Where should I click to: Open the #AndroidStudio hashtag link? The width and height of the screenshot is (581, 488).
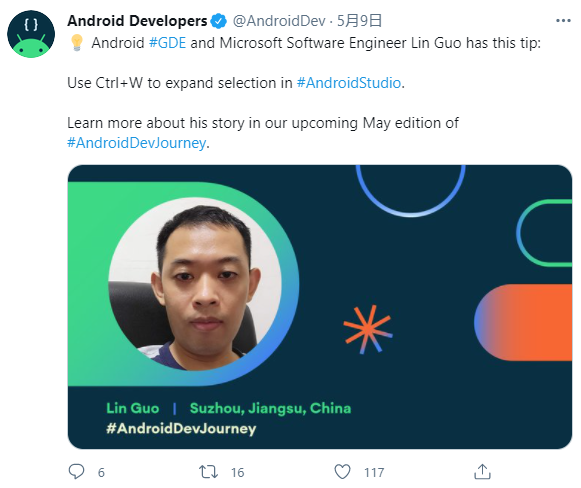349,83
